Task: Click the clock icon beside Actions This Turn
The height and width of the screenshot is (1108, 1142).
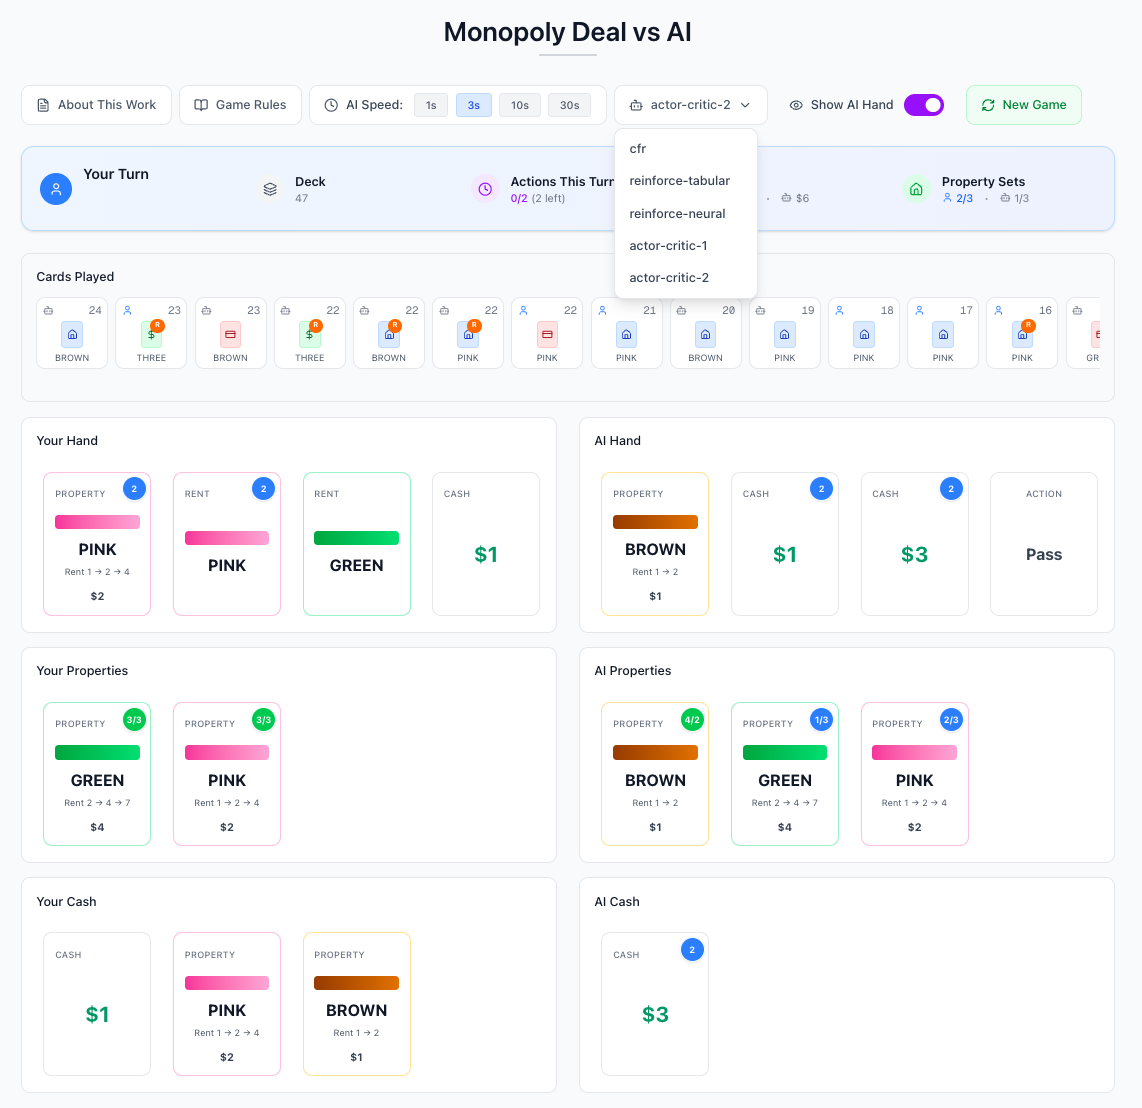Action: (485, 189)
